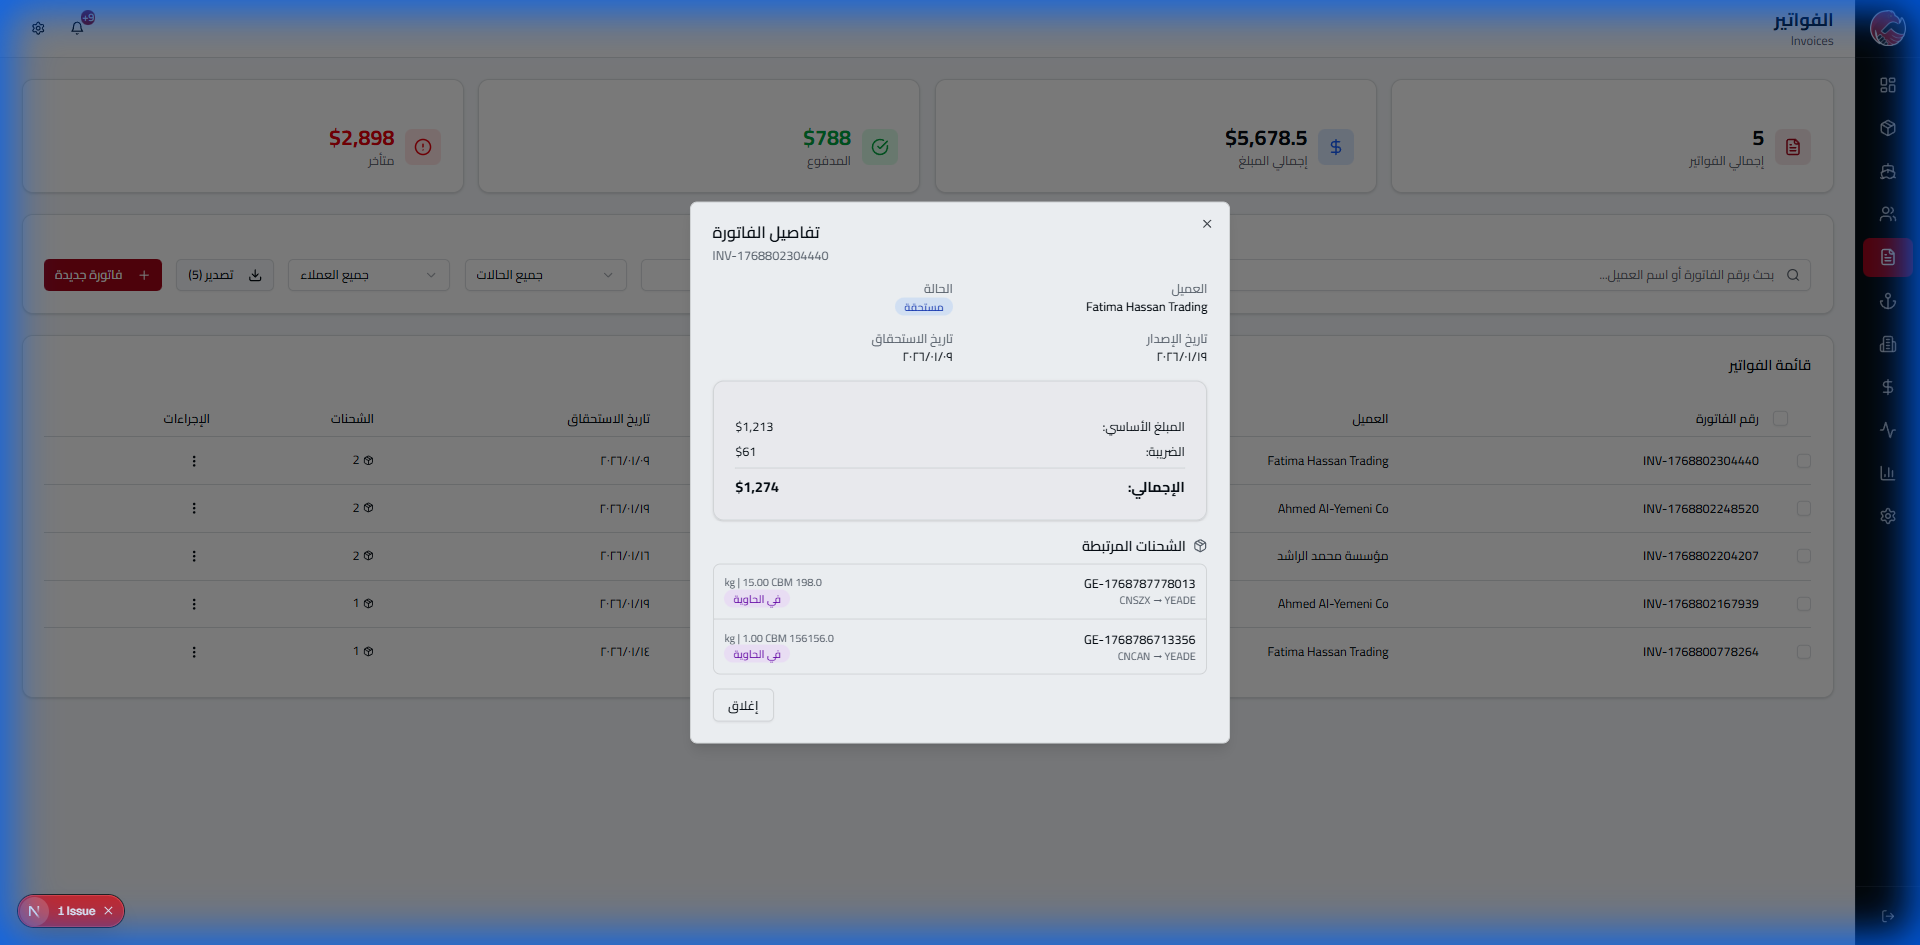The height and width of the screenshot is (945, 1920).
Task: Select the shipments package icon in the sidebar
Action: click(1888, 128)
